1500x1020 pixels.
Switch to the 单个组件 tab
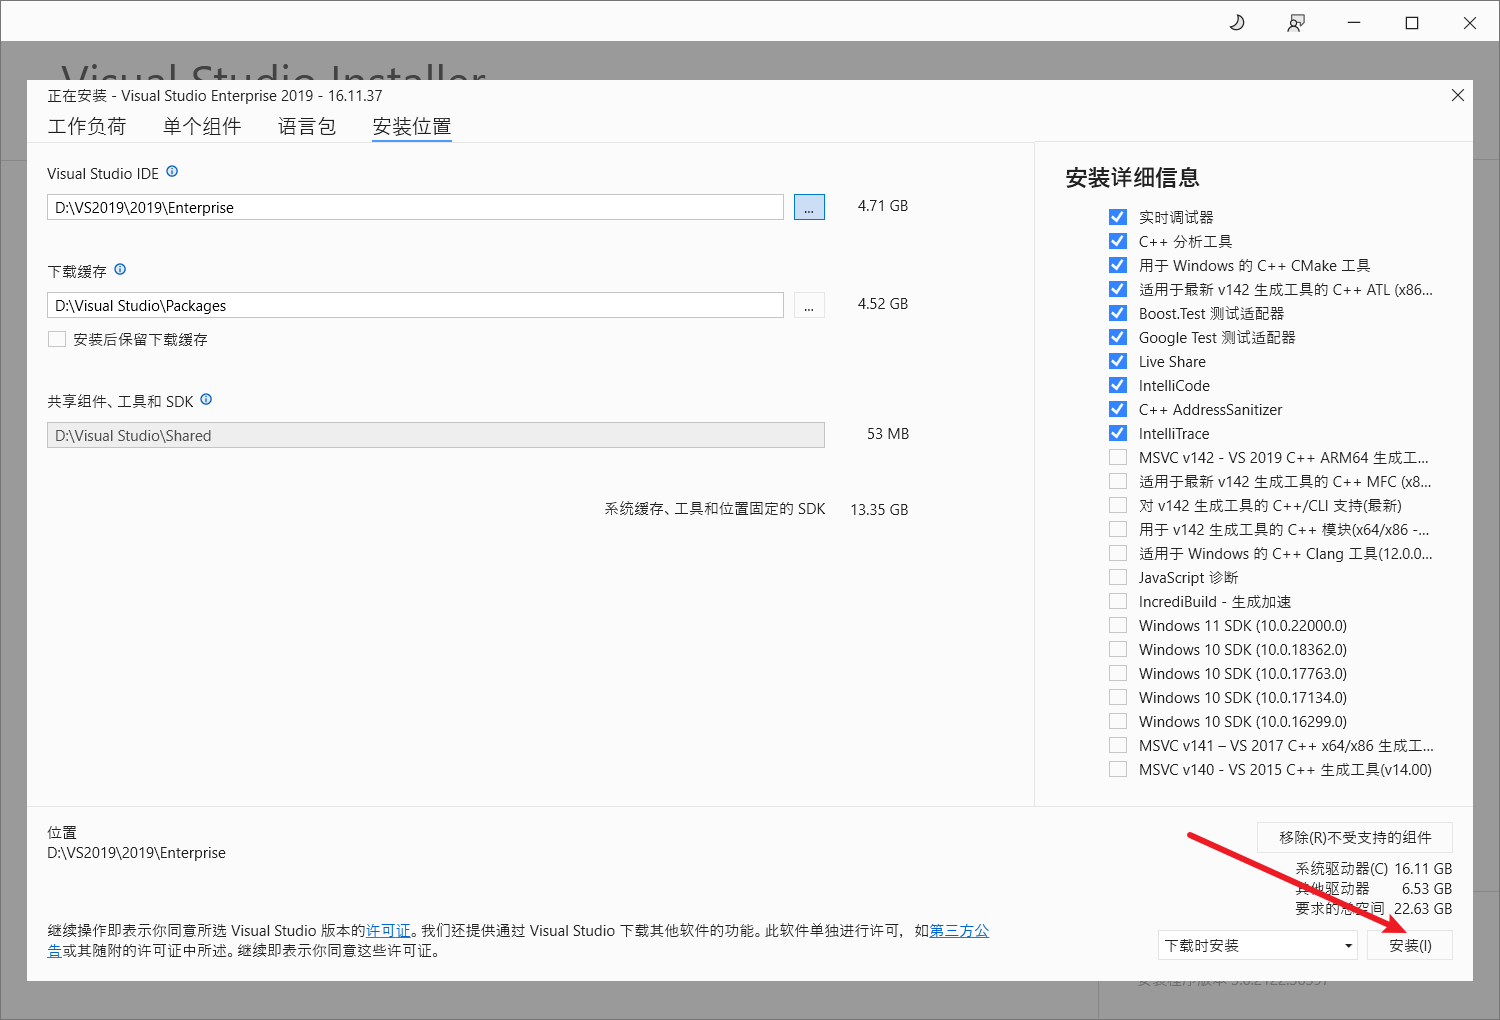202,126
